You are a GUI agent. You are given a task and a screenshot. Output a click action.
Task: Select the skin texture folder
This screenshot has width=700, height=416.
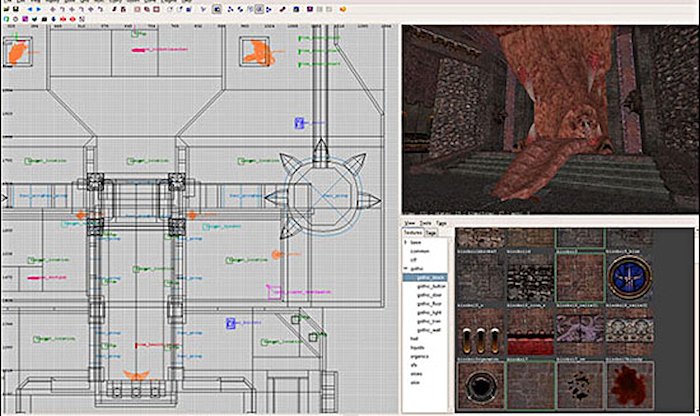[416, 383]
